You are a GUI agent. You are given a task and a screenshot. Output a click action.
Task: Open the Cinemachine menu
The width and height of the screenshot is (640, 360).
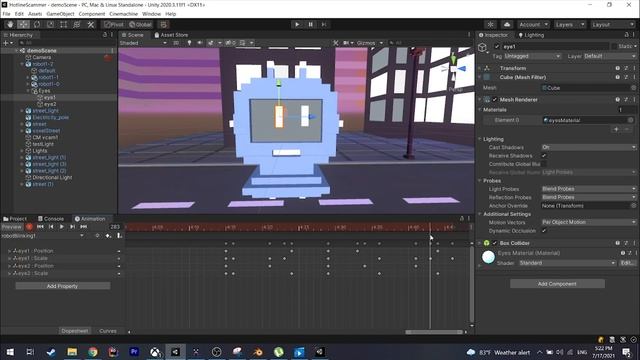[124, 14]
